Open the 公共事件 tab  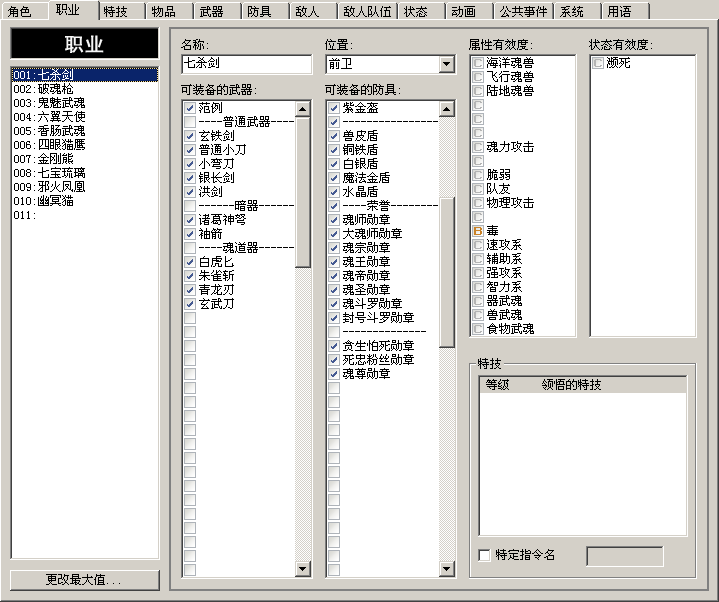(x=524, y=11)
